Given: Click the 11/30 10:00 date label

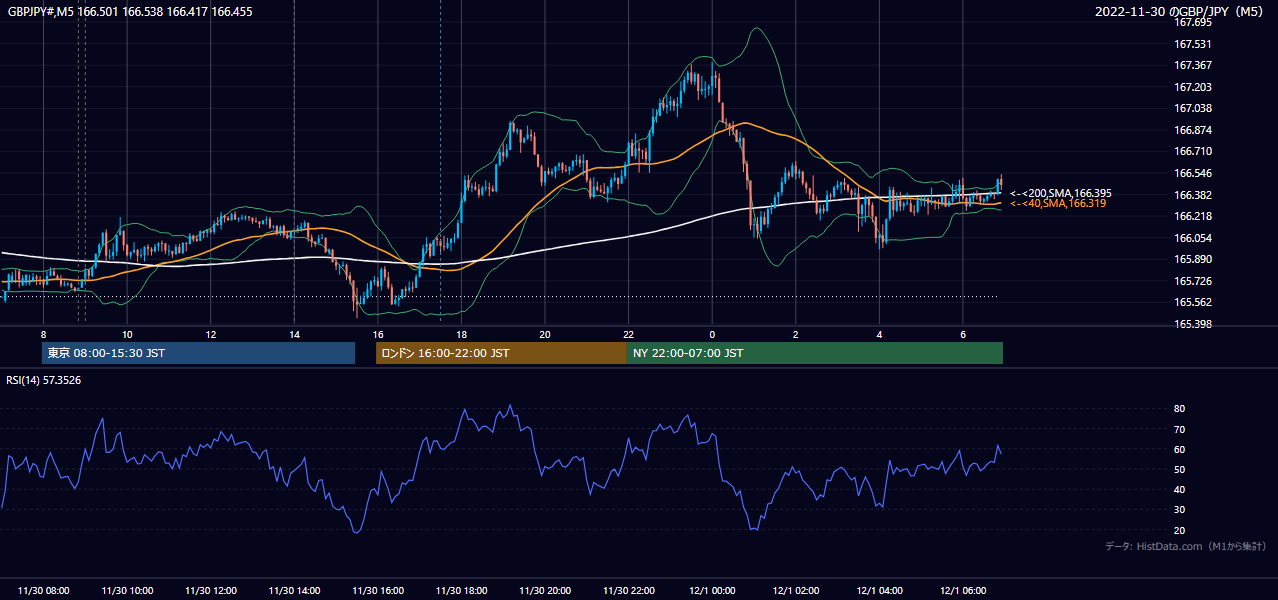Looking at the screenshot, I should coord(127,591).
